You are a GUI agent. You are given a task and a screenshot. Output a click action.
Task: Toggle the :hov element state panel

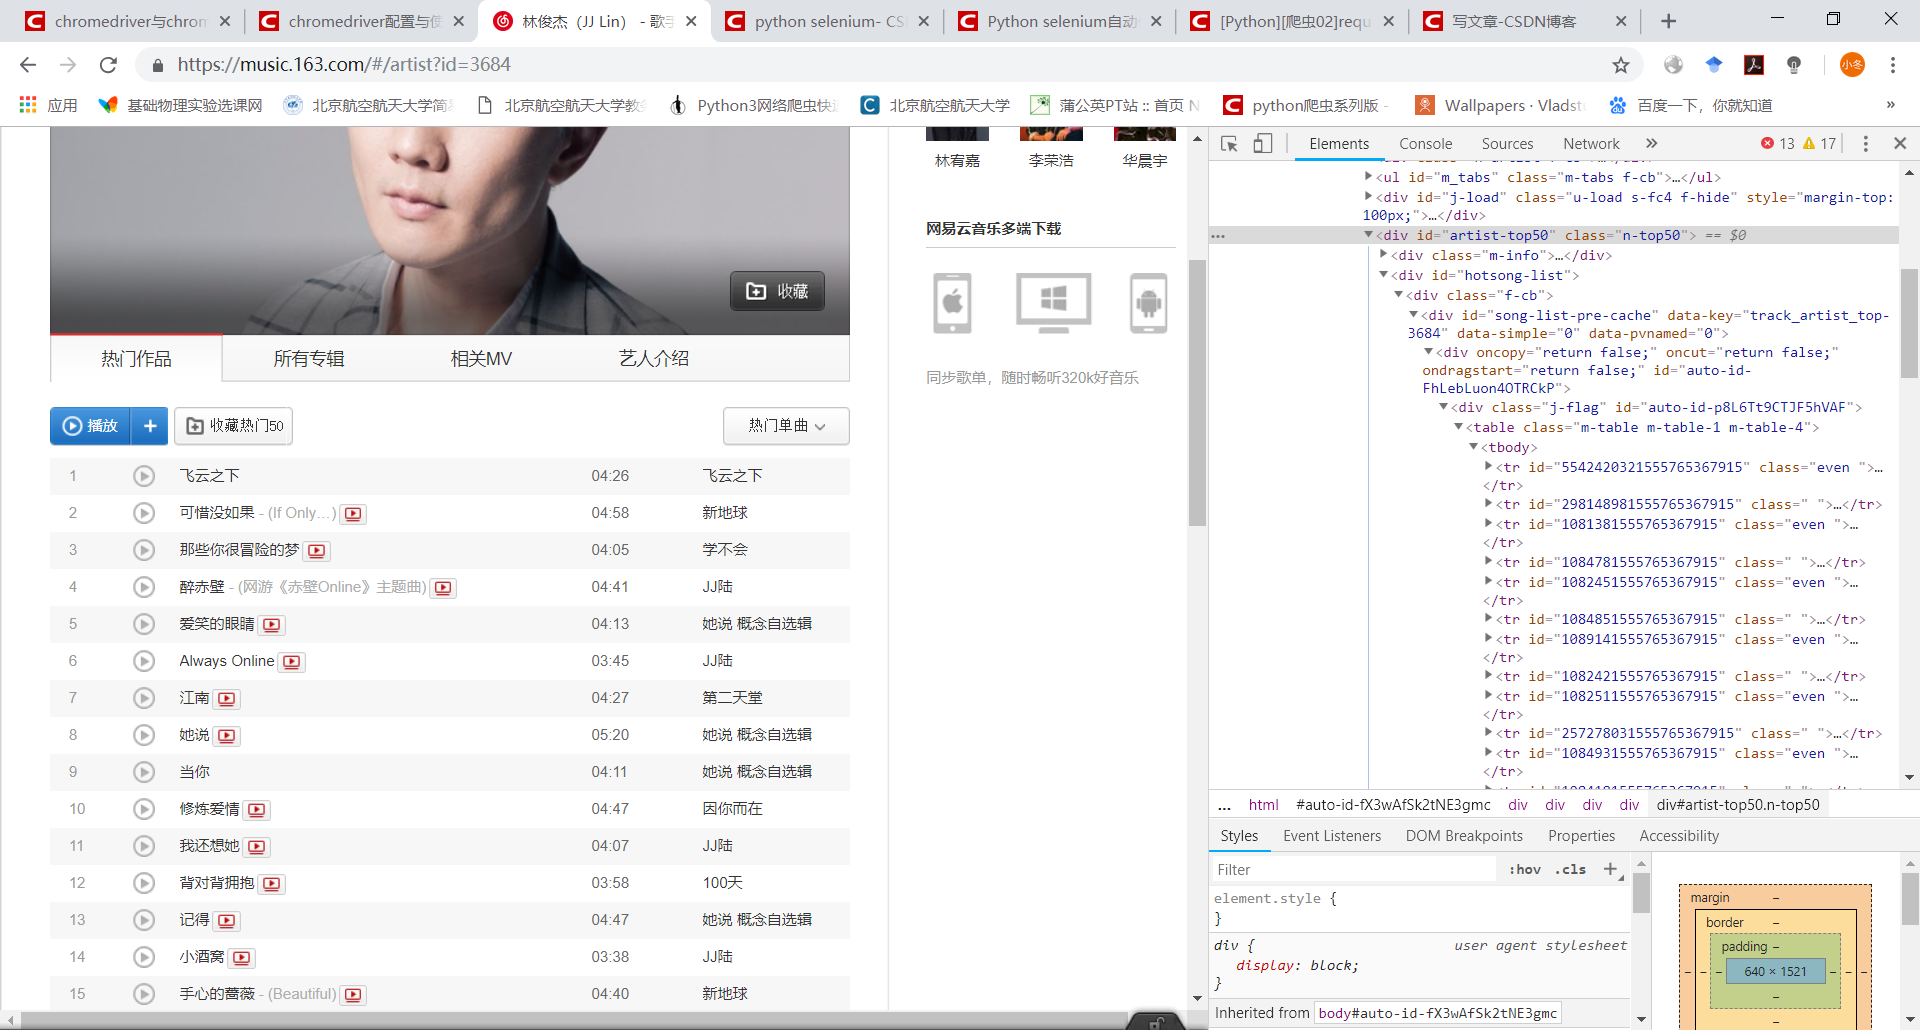click(x=1525, y=870)
